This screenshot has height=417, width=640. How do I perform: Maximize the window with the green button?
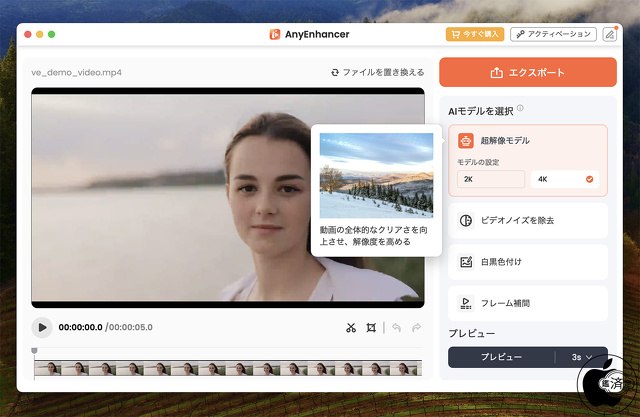click(x=51, y=34)
